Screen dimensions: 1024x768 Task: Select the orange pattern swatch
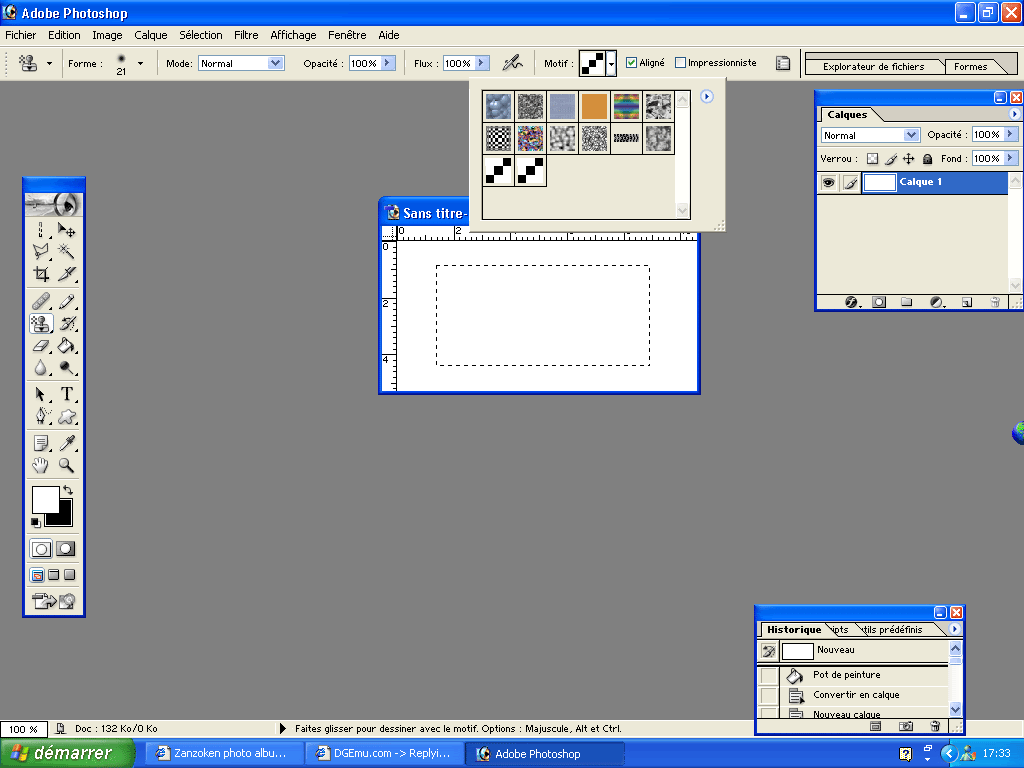pyautogui.click(x=594, y=105)
